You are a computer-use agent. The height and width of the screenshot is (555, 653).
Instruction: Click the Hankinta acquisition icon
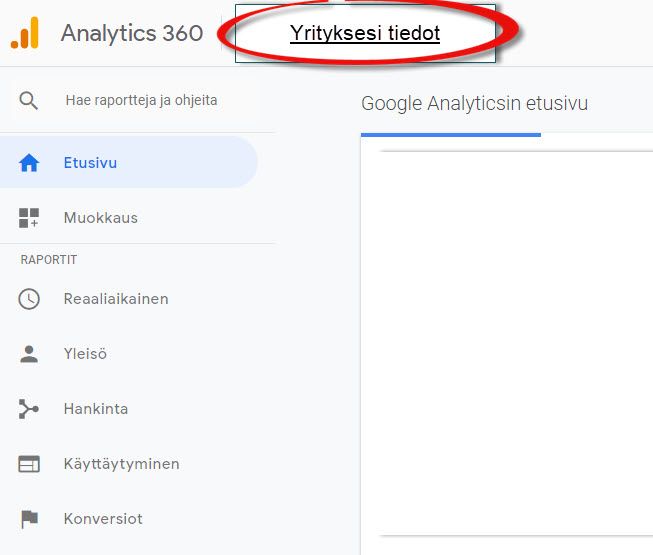pyautogui.click(x=29, y=409)
